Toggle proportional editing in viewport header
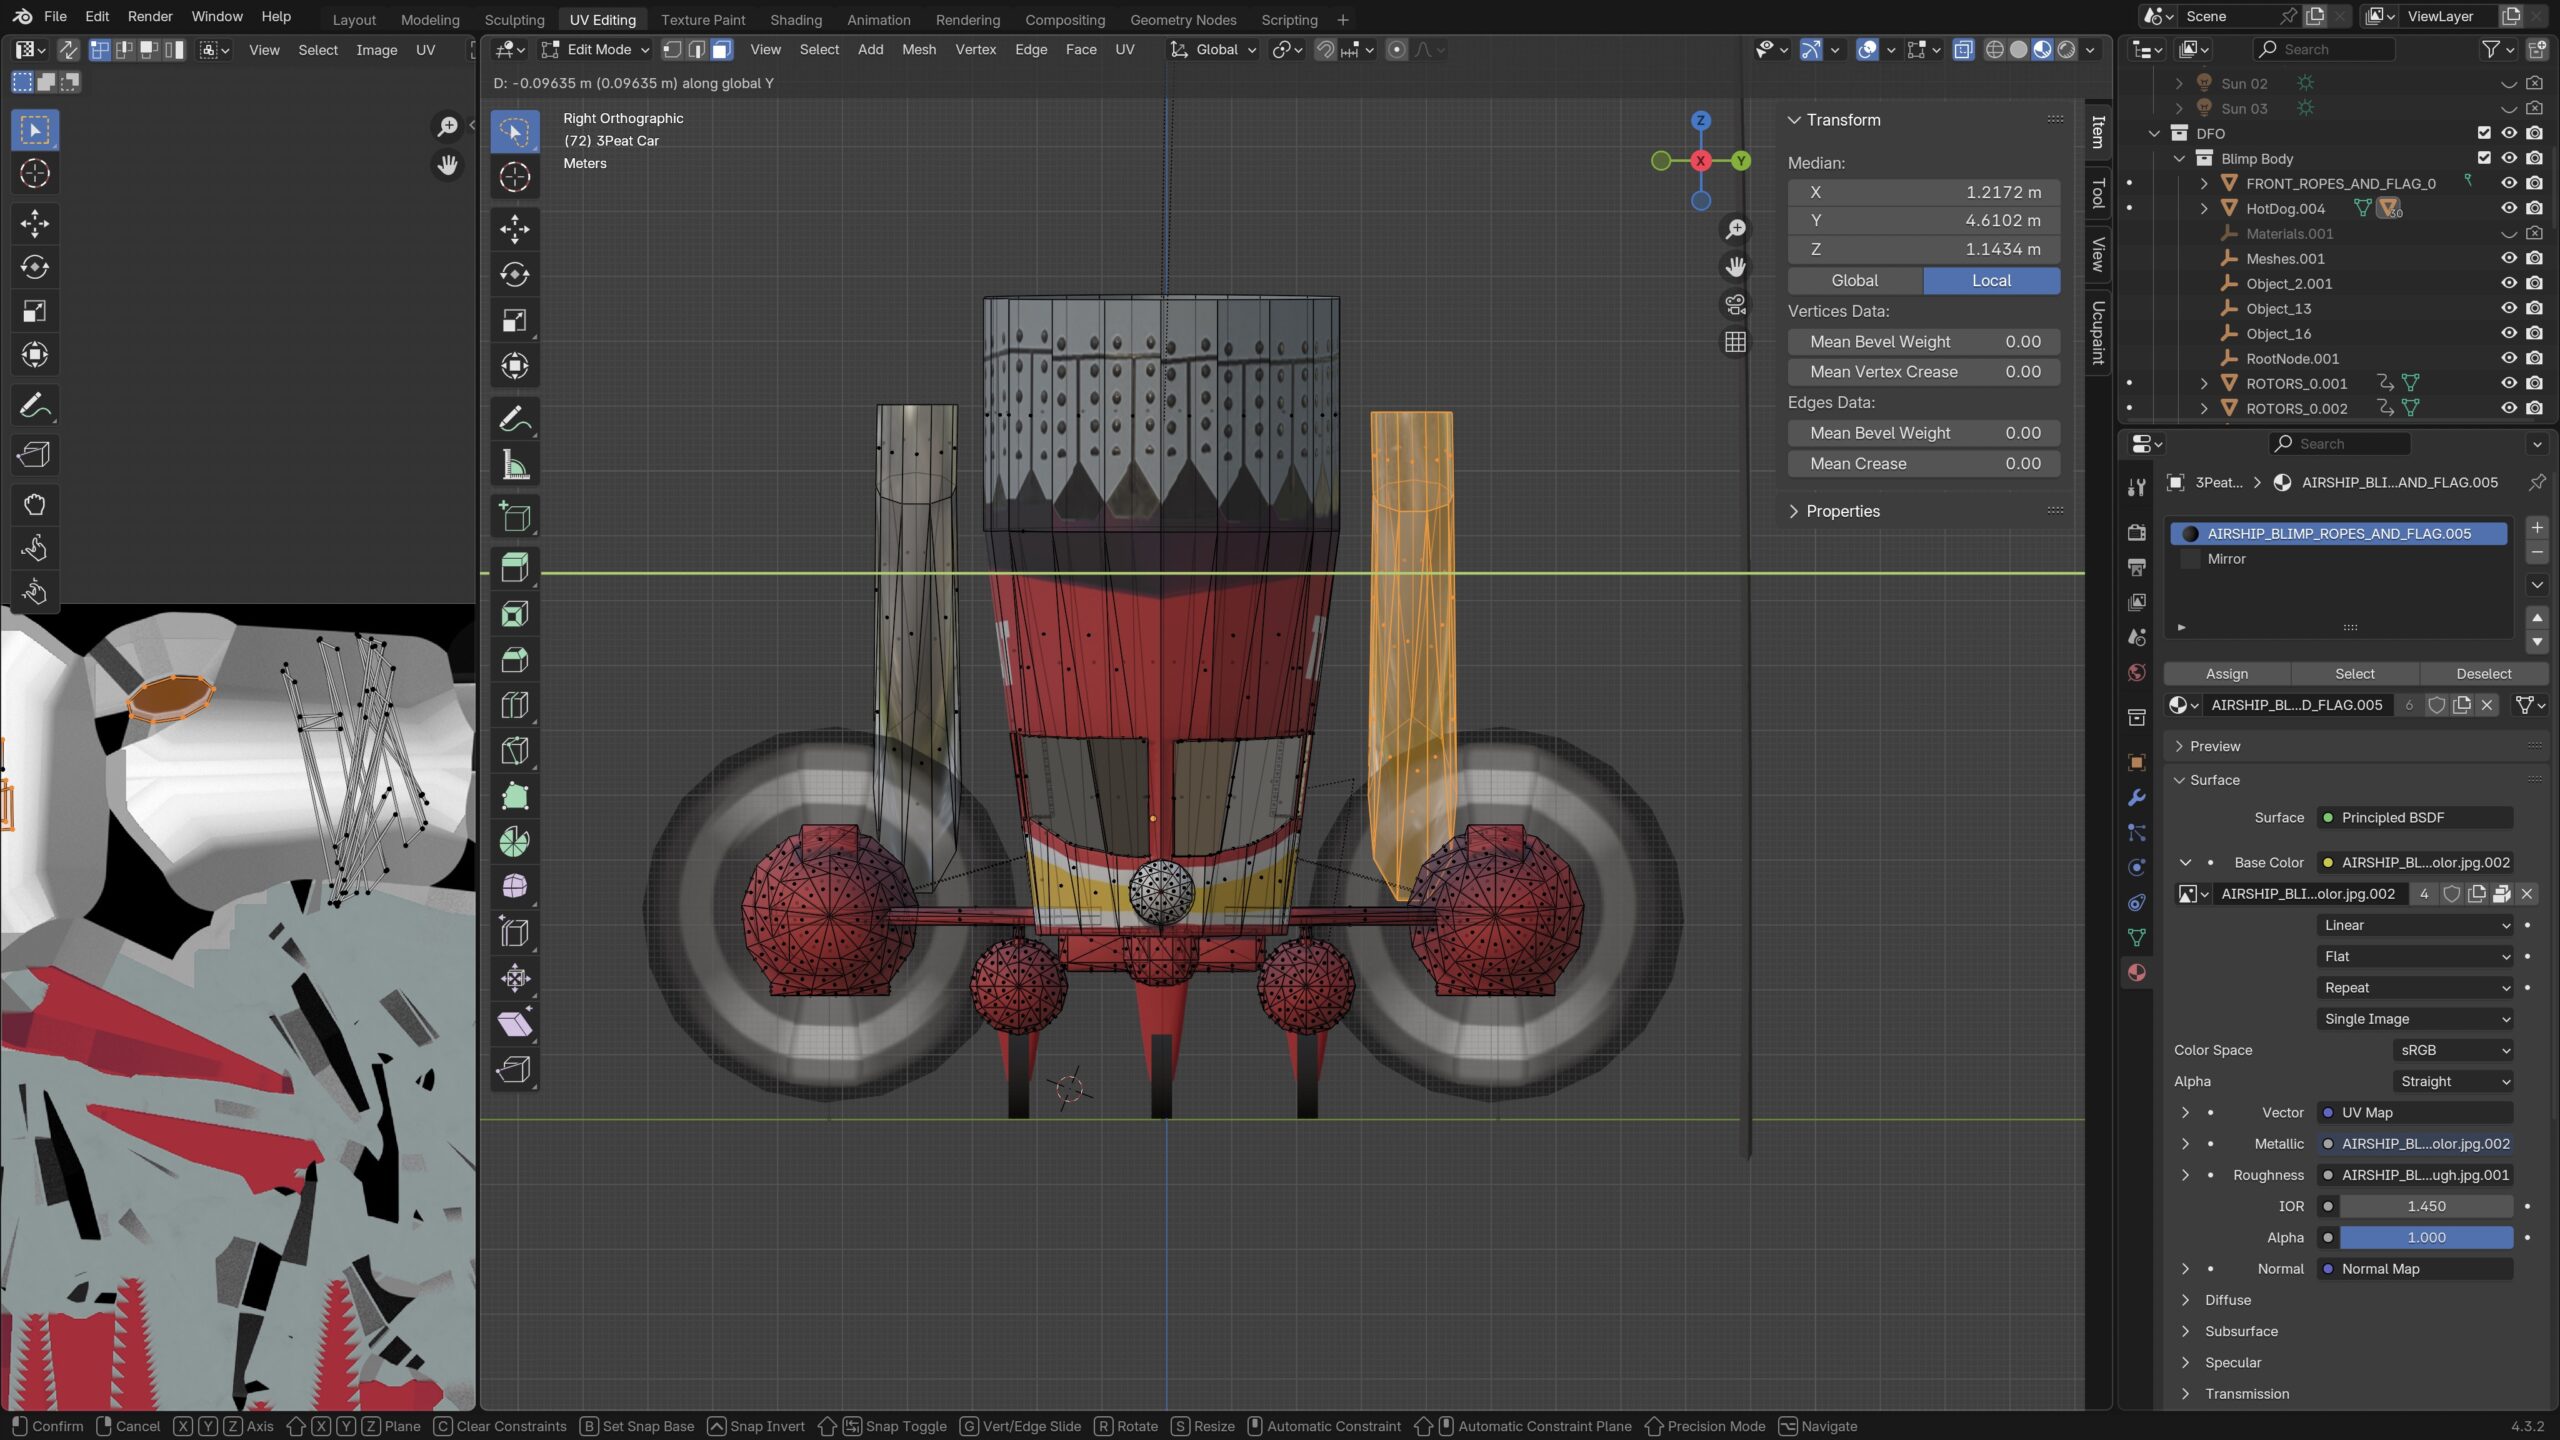Screen dimensions: 2560x1440 tap(1396, 50)
